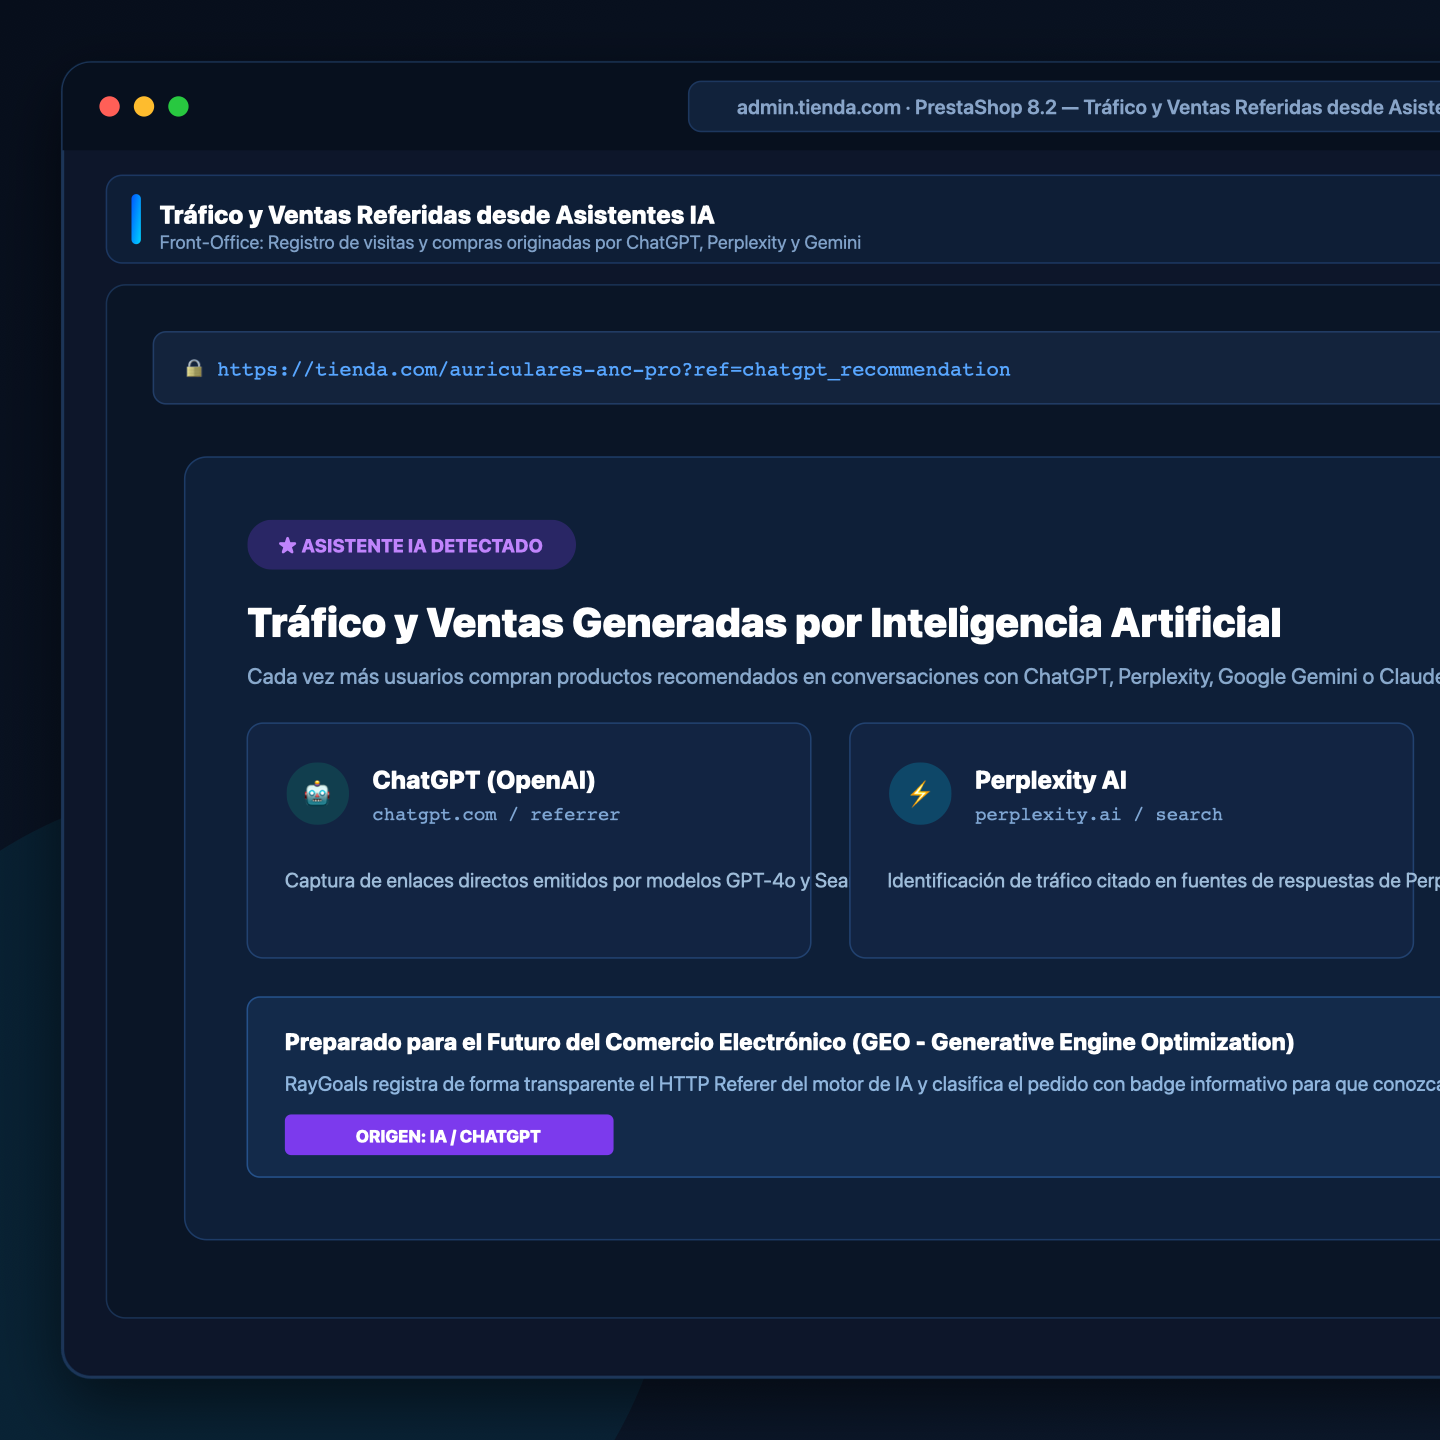Open the tienda.com auriculares-anc-pro link

613,369
